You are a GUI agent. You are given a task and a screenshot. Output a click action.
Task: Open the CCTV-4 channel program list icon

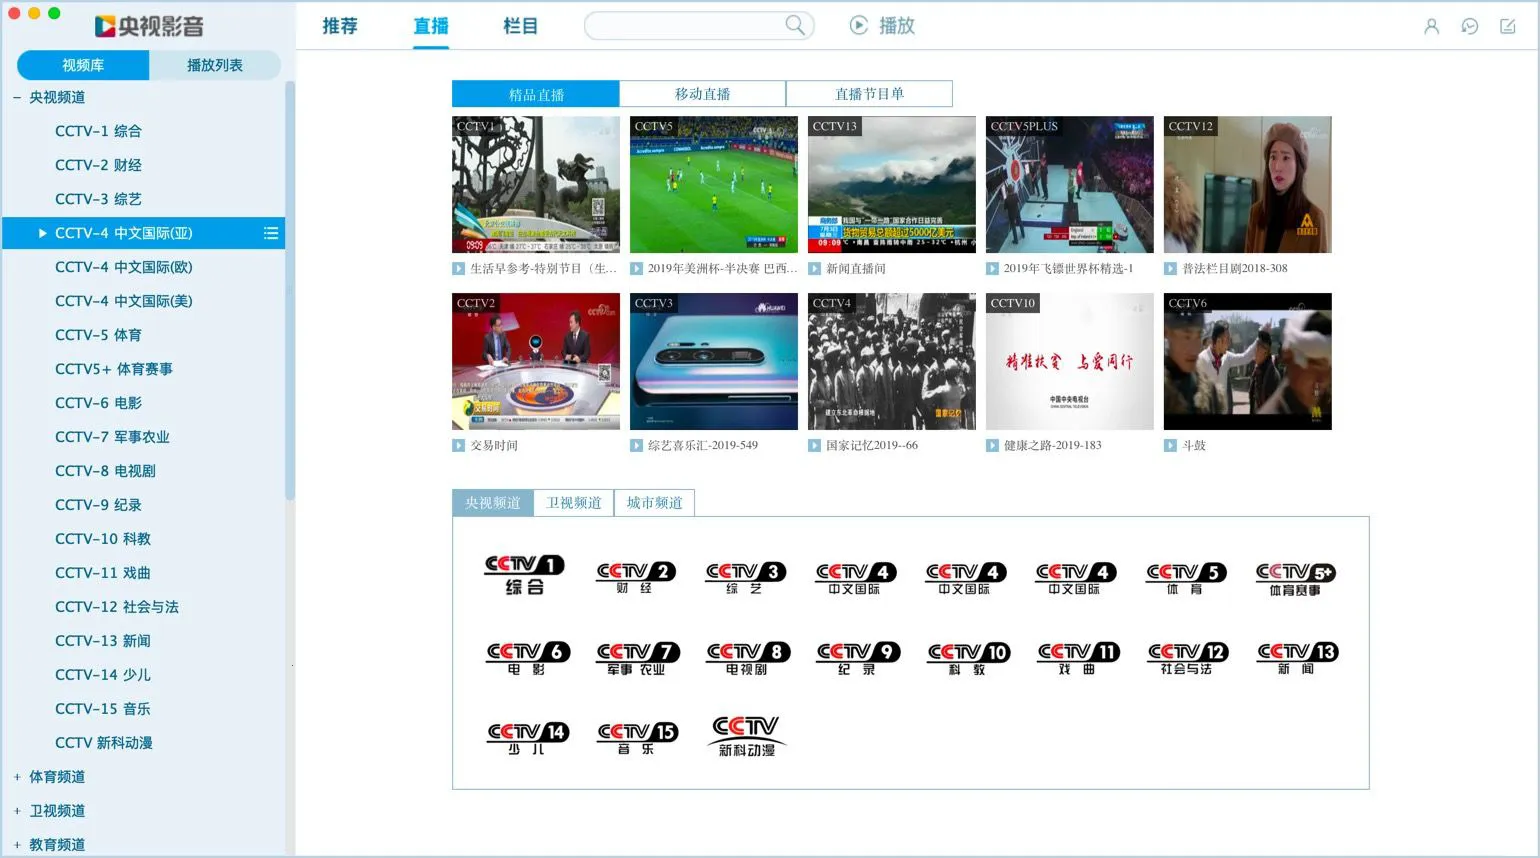[x=271, y=233]
